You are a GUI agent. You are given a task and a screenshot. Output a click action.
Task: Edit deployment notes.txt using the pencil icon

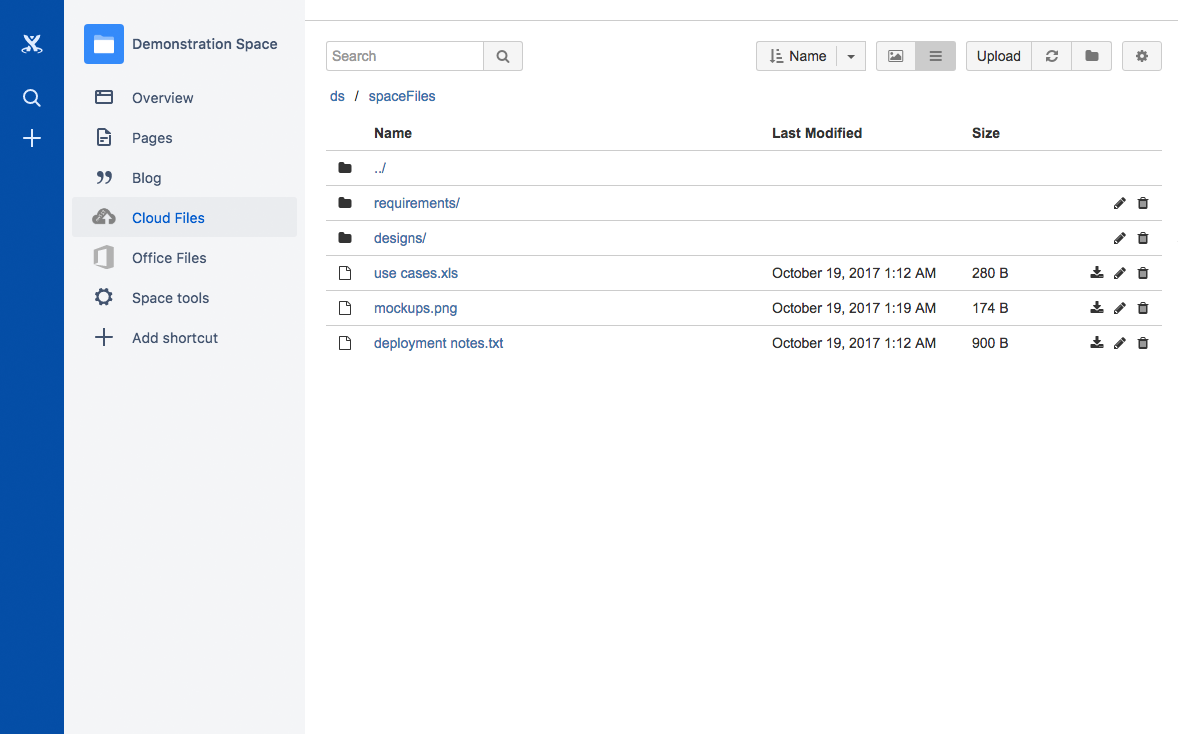[x=1120, y=343]
